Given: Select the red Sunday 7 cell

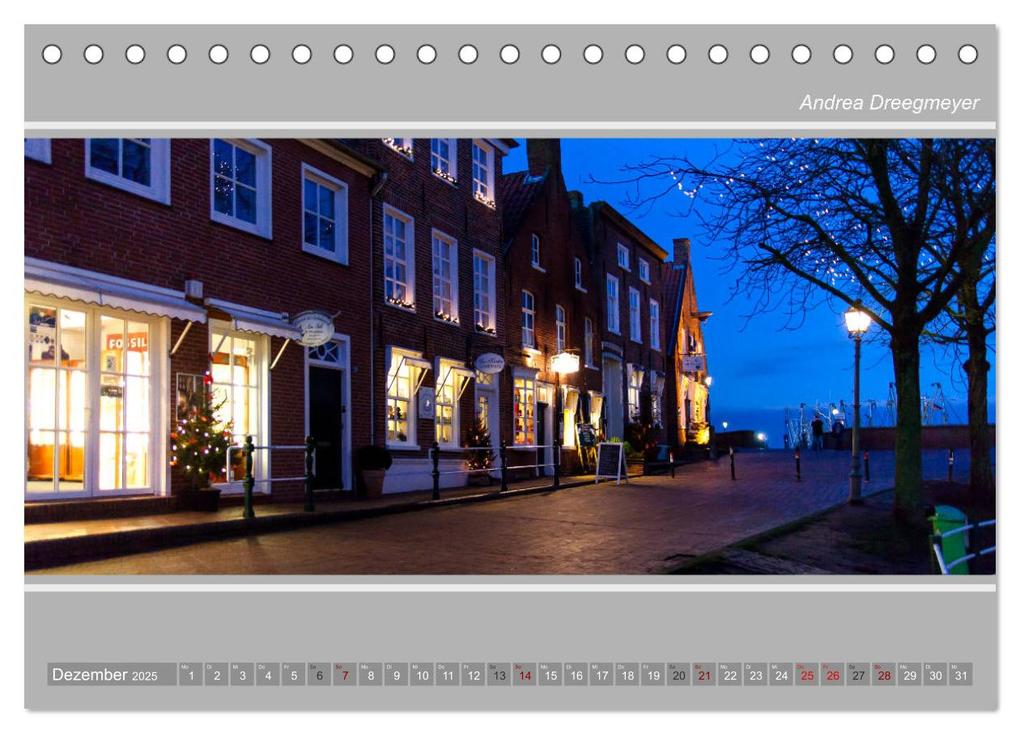Looking at the screenshot, I should pos(345,674).
